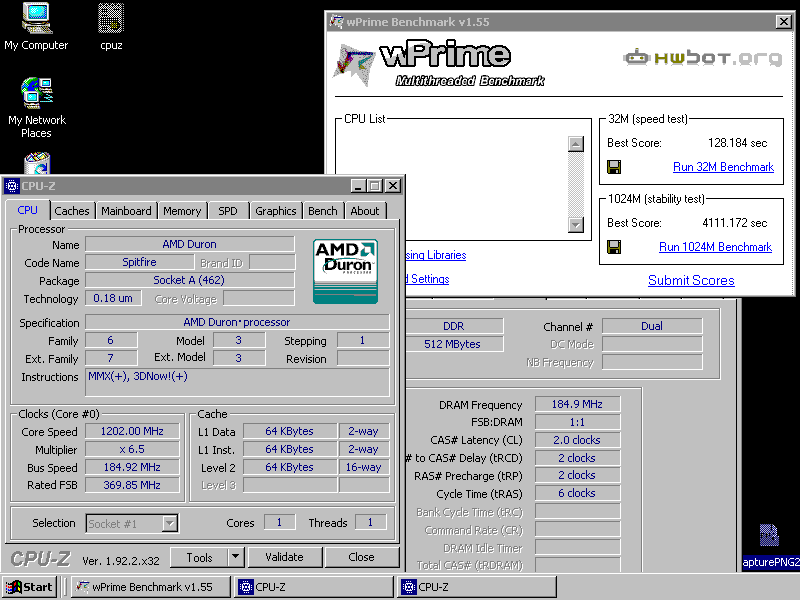Click the CPU-Z title bar icon
The width and height of the screenshot is (800, 600).
point(12,186)
